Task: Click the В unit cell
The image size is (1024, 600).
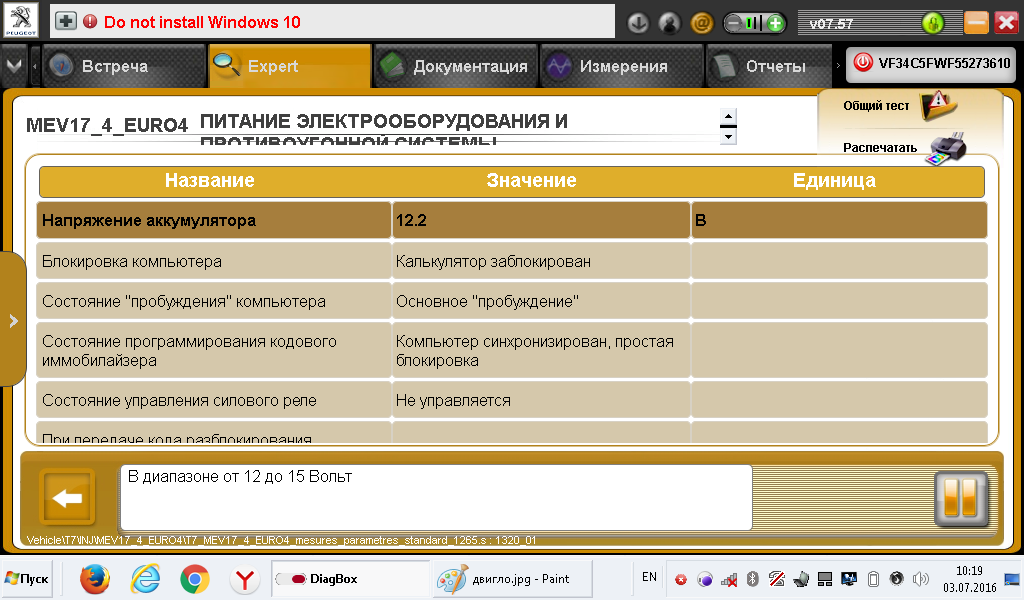Action: [x=839, y=220]
